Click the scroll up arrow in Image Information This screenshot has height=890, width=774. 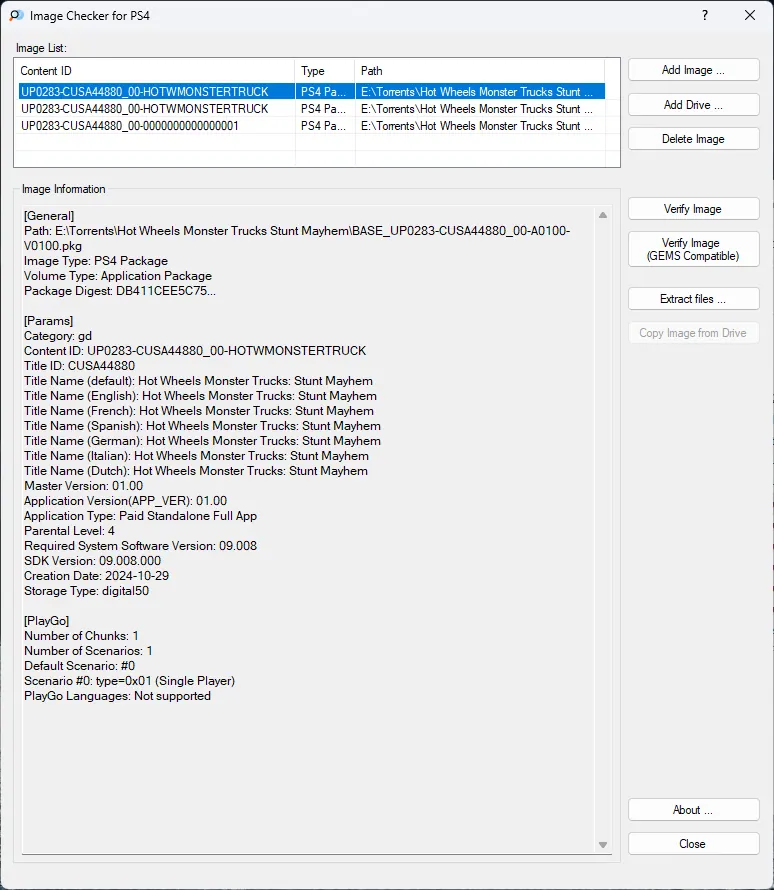click(x=603, y=215)
